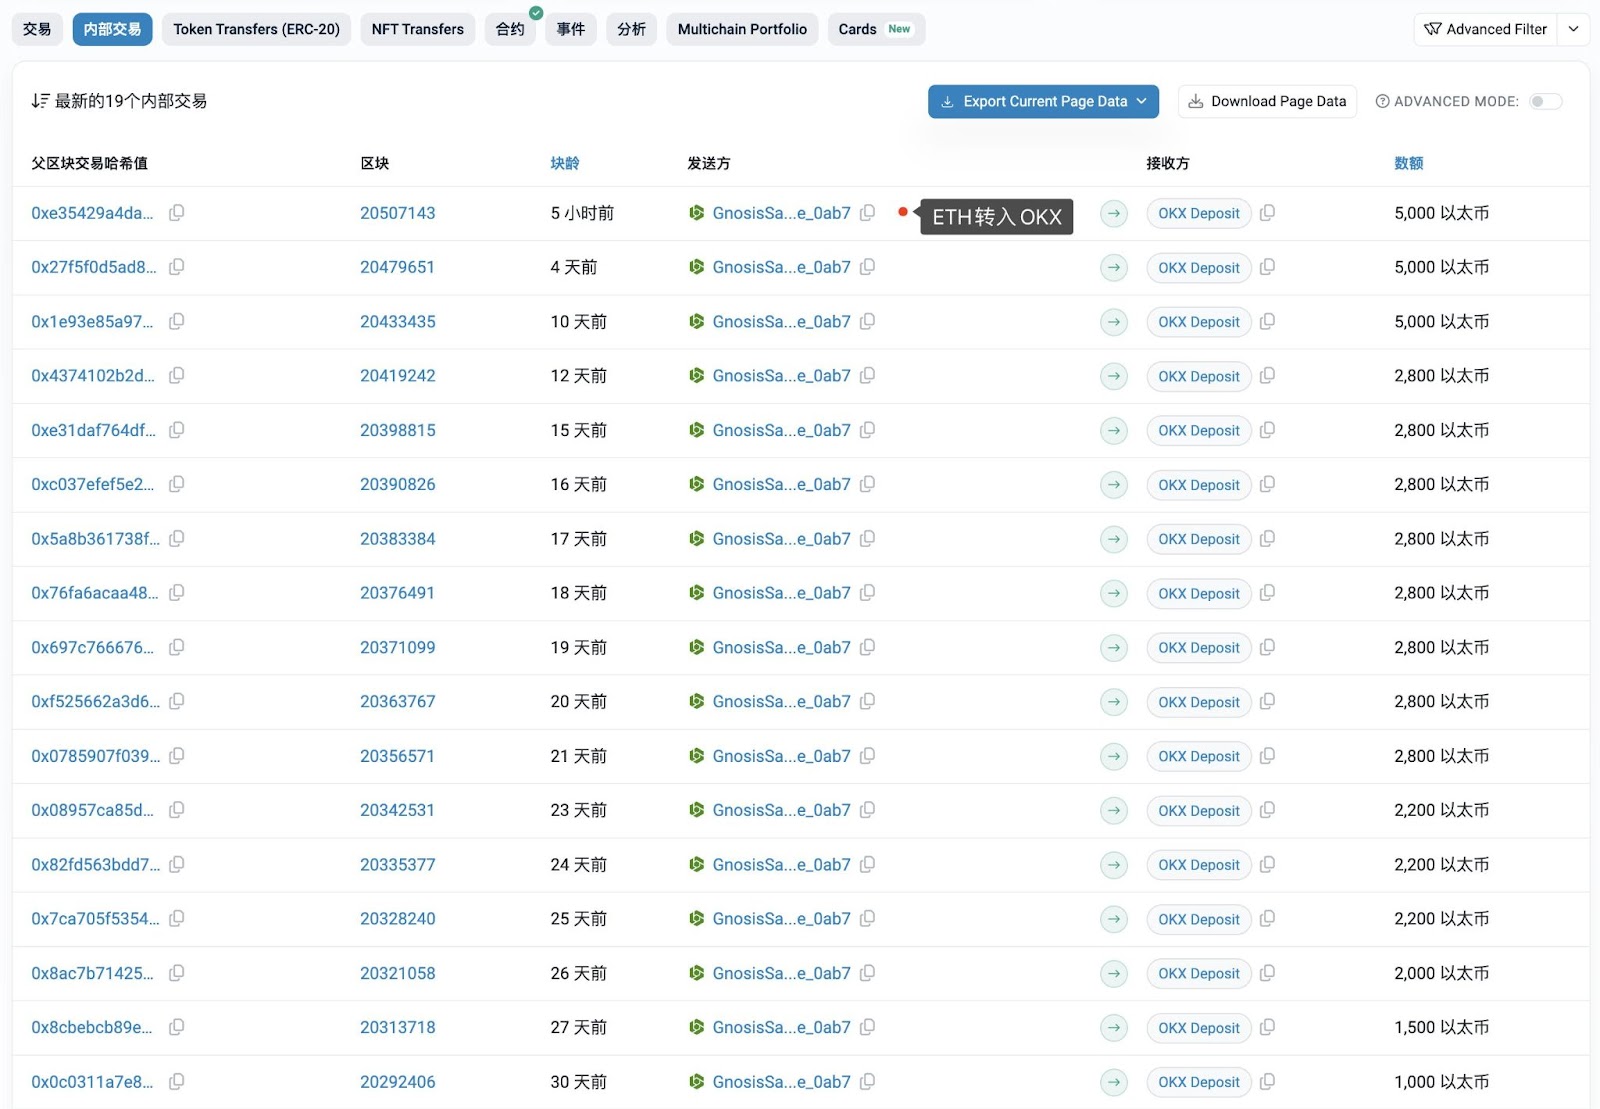Click the sort icon beside 最新的19个内部交易
The width and height of the screenshot is (1600, 1109).
[x=40, y=101]
